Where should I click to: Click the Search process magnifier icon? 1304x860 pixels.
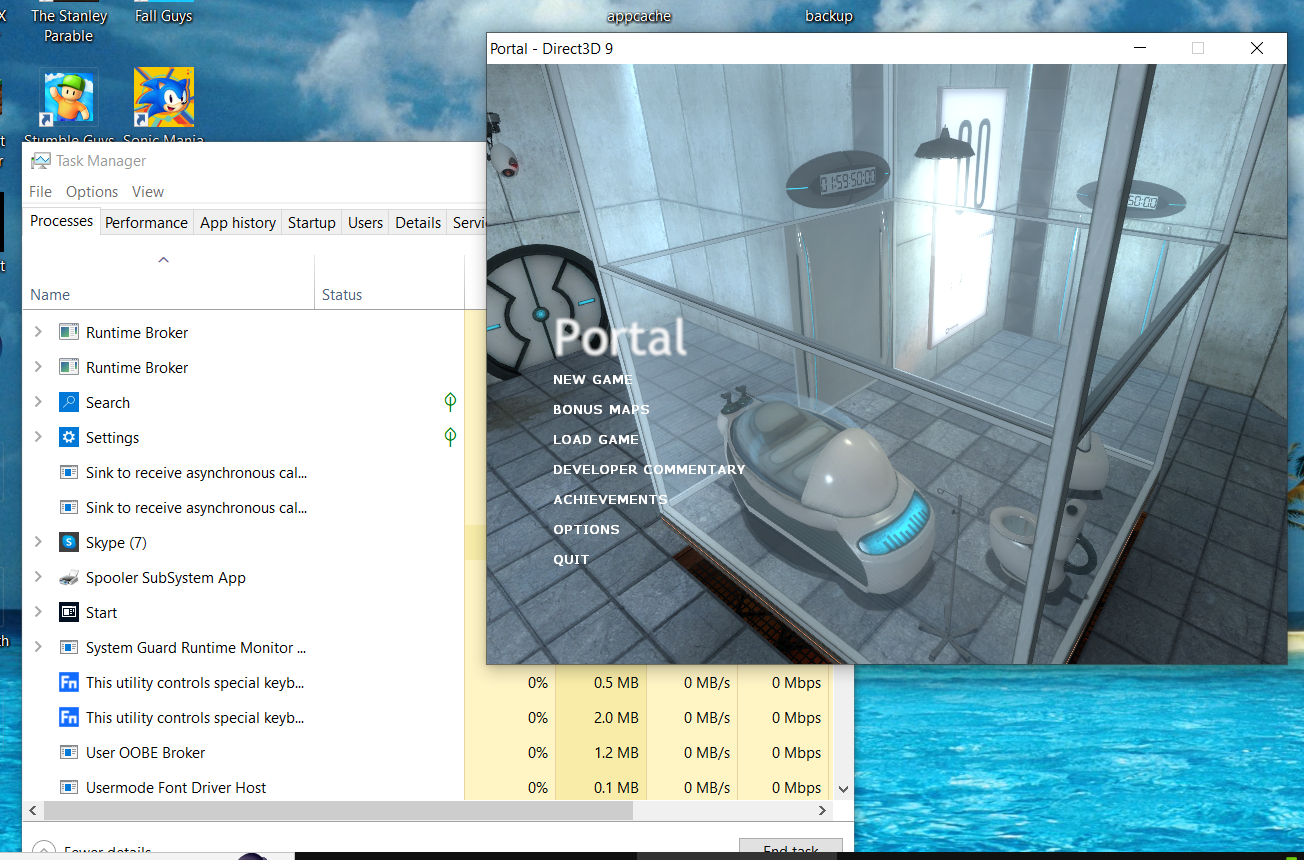69,402
